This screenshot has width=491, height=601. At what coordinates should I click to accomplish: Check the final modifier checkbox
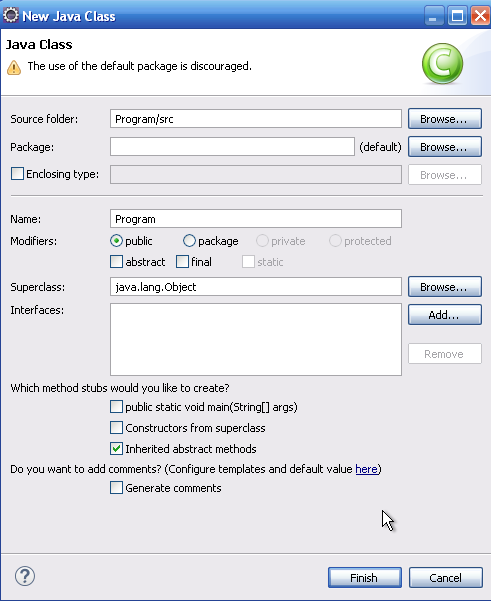point(182,262)
